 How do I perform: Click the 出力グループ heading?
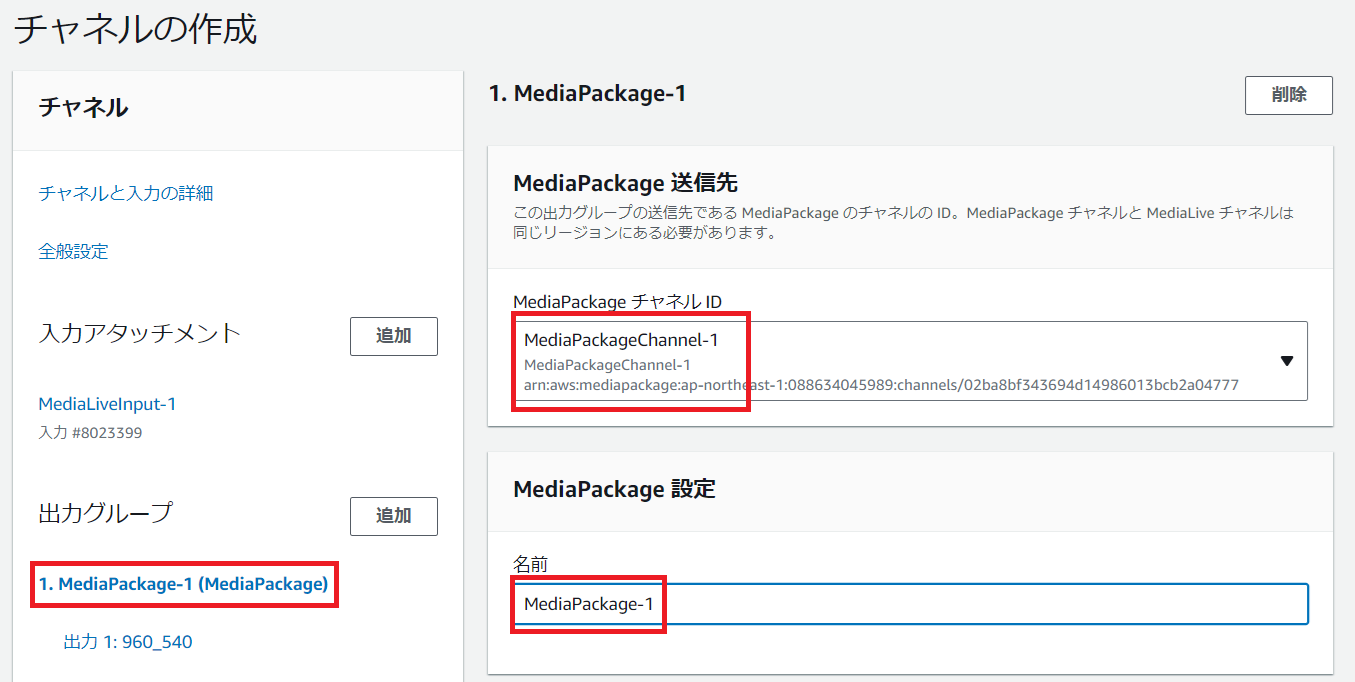click(105, 513)
